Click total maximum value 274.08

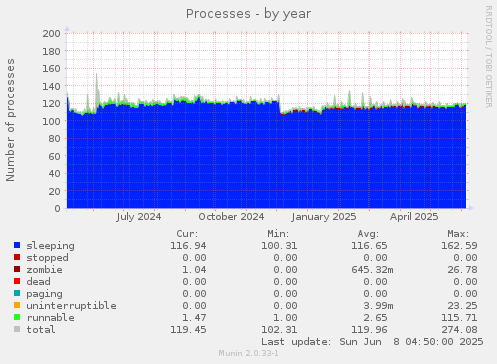[x=459, y=330]
